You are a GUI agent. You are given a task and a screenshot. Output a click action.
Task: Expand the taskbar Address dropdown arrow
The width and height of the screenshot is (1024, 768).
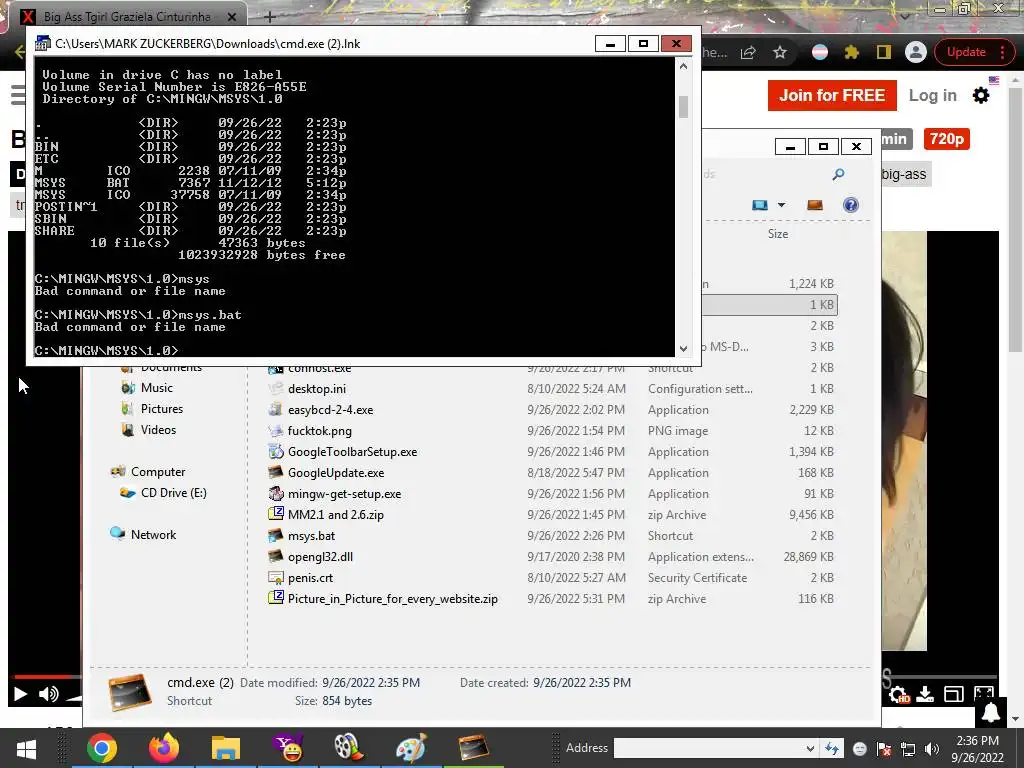tap(810, 748)
